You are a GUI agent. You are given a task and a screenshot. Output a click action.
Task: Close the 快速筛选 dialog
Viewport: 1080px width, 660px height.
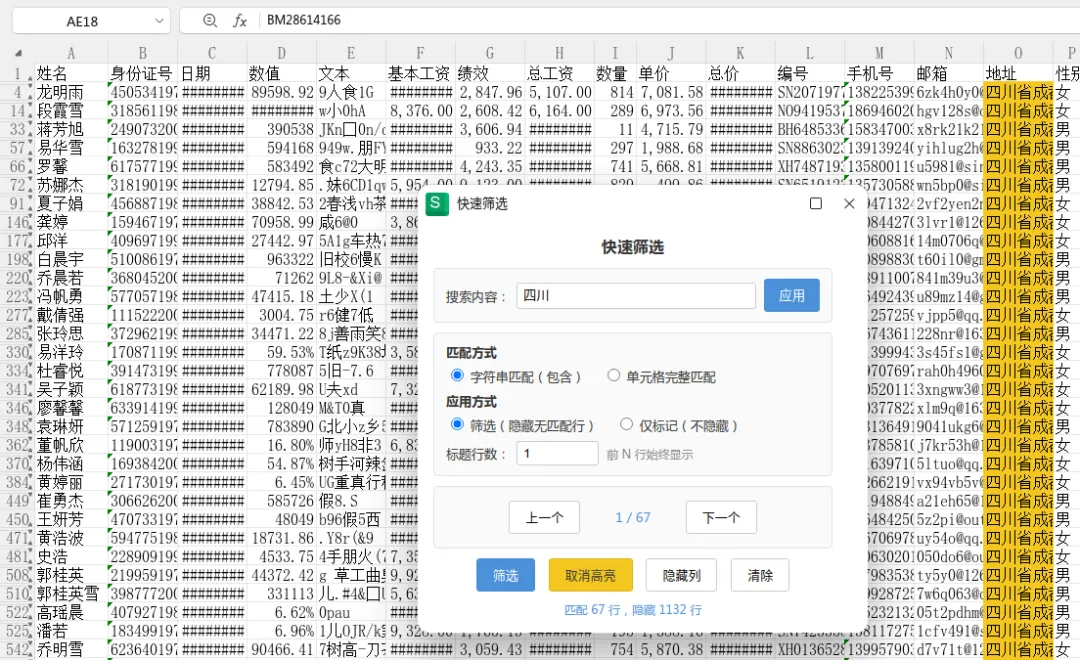(849, 203)
